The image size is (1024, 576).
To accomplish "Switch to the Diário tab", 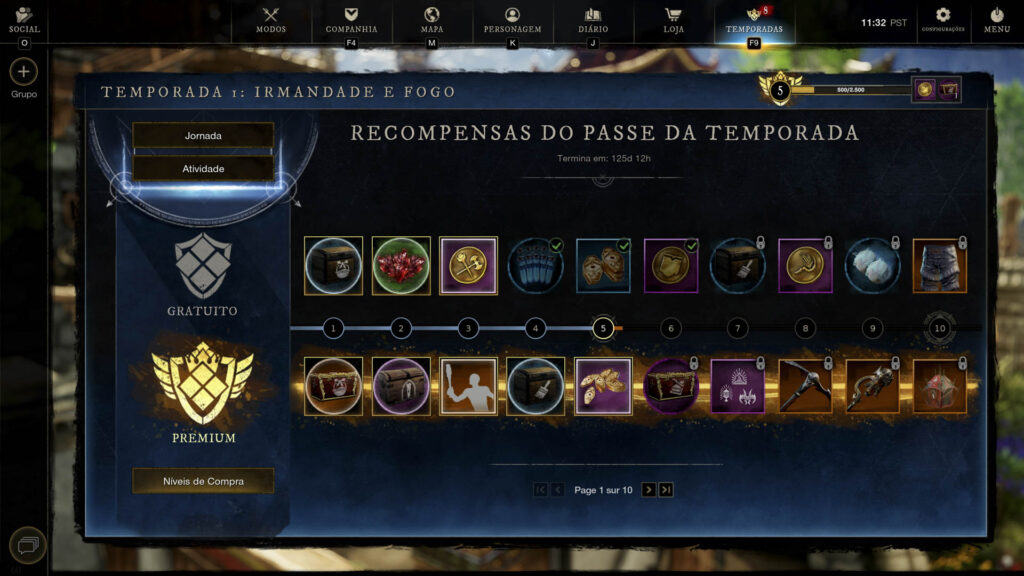I will pos(593,20).
